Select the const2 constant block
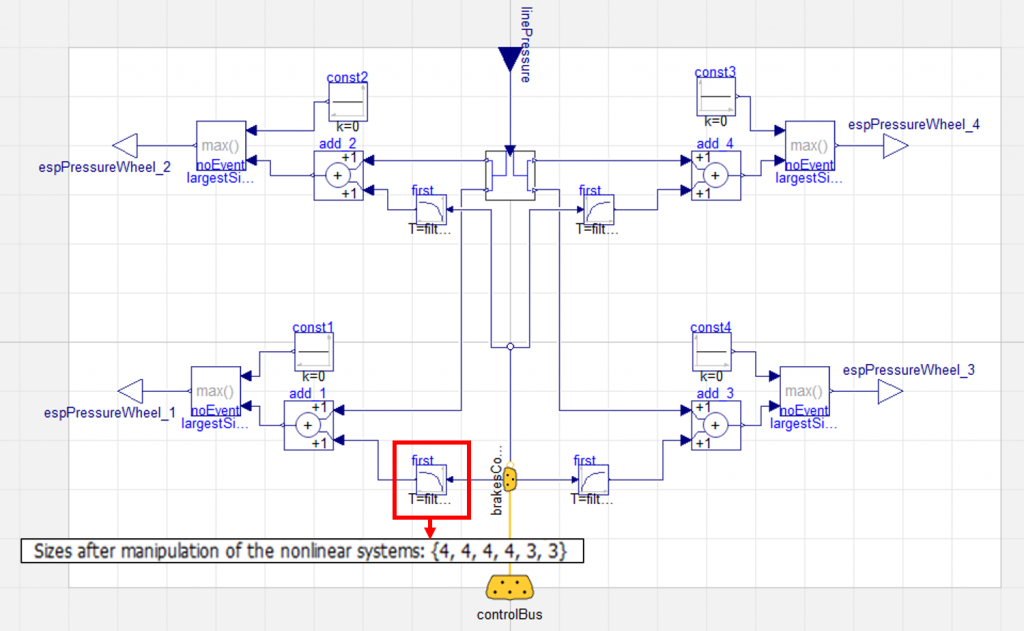Screen dimensions: 1024x631 click(348, 102)
